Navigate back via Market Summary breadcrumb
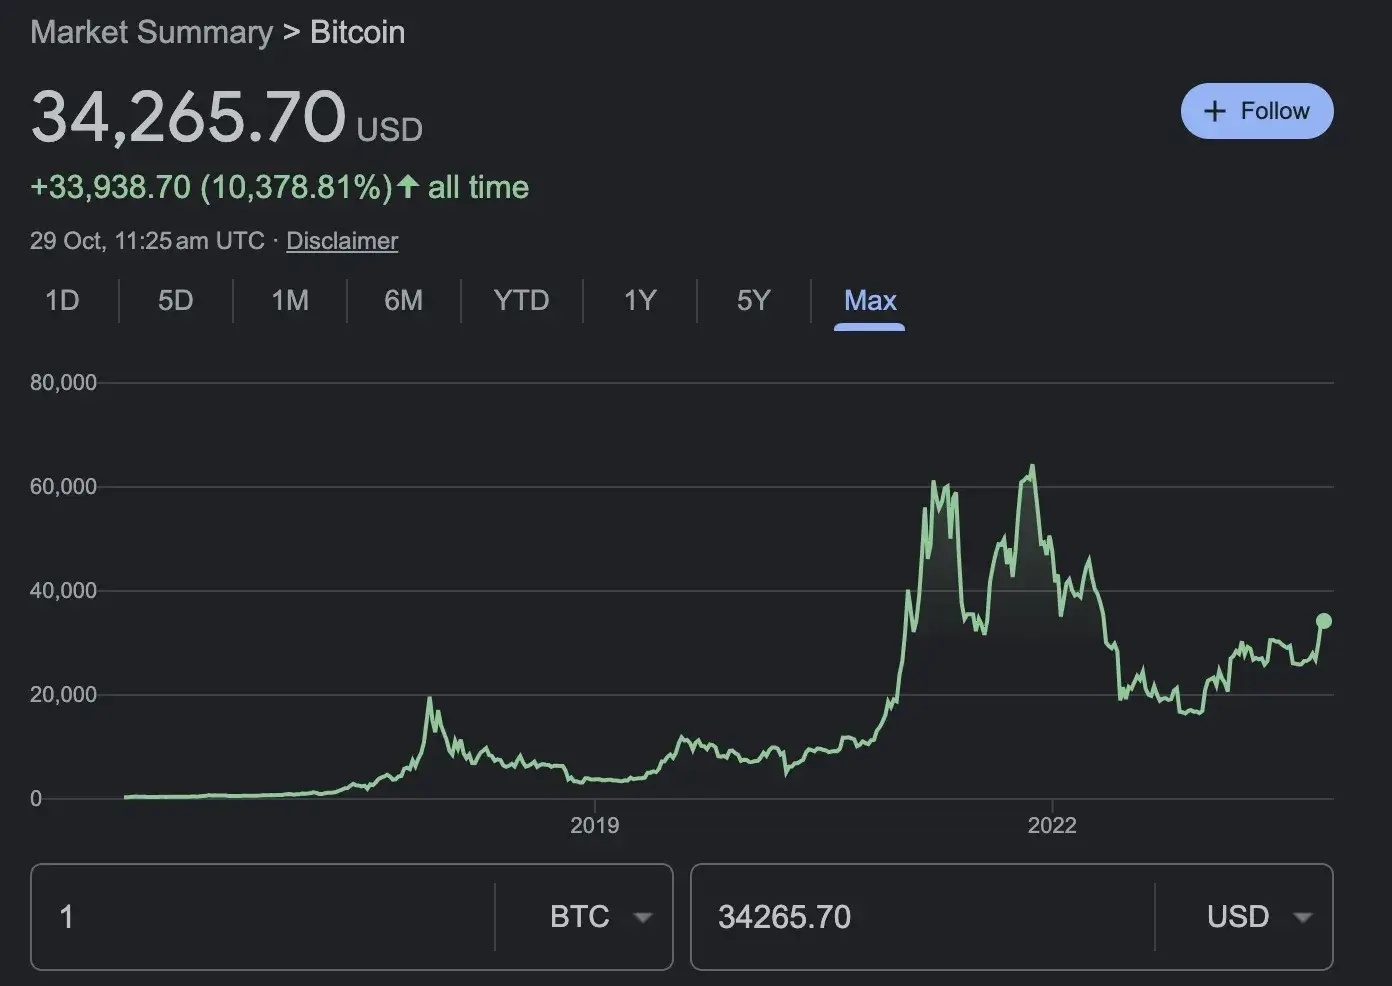This screenshot has width=1392, height=986. pos(150,31)
